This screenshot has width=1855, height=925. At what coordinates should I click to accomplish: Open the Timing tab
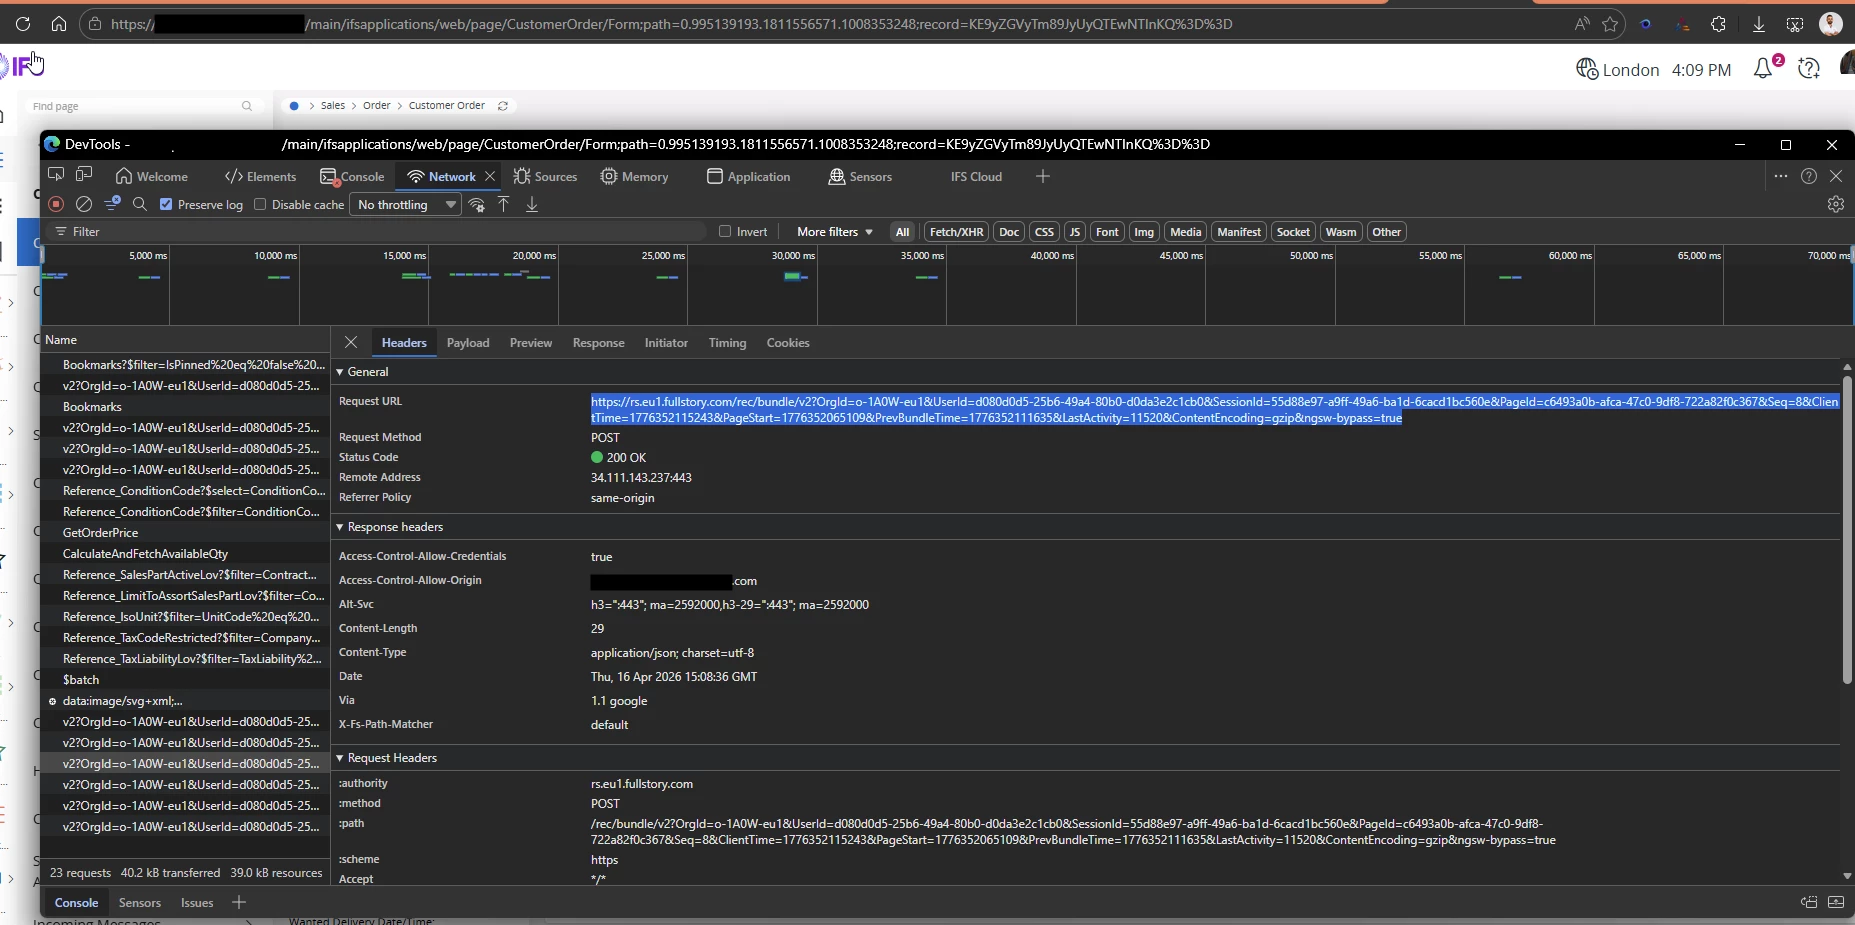[x=727, y=343]
